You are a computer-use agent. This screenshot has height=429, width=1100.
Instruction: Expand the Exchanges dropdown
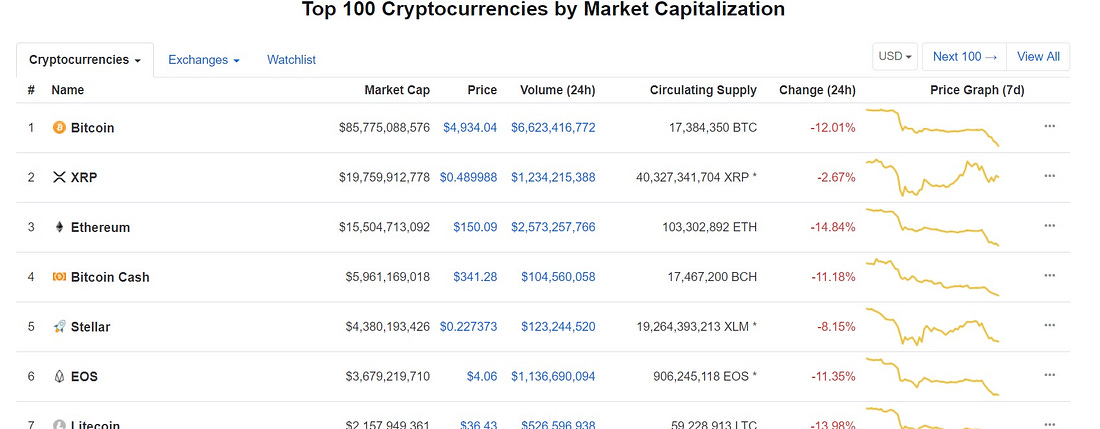click(203, 60)
